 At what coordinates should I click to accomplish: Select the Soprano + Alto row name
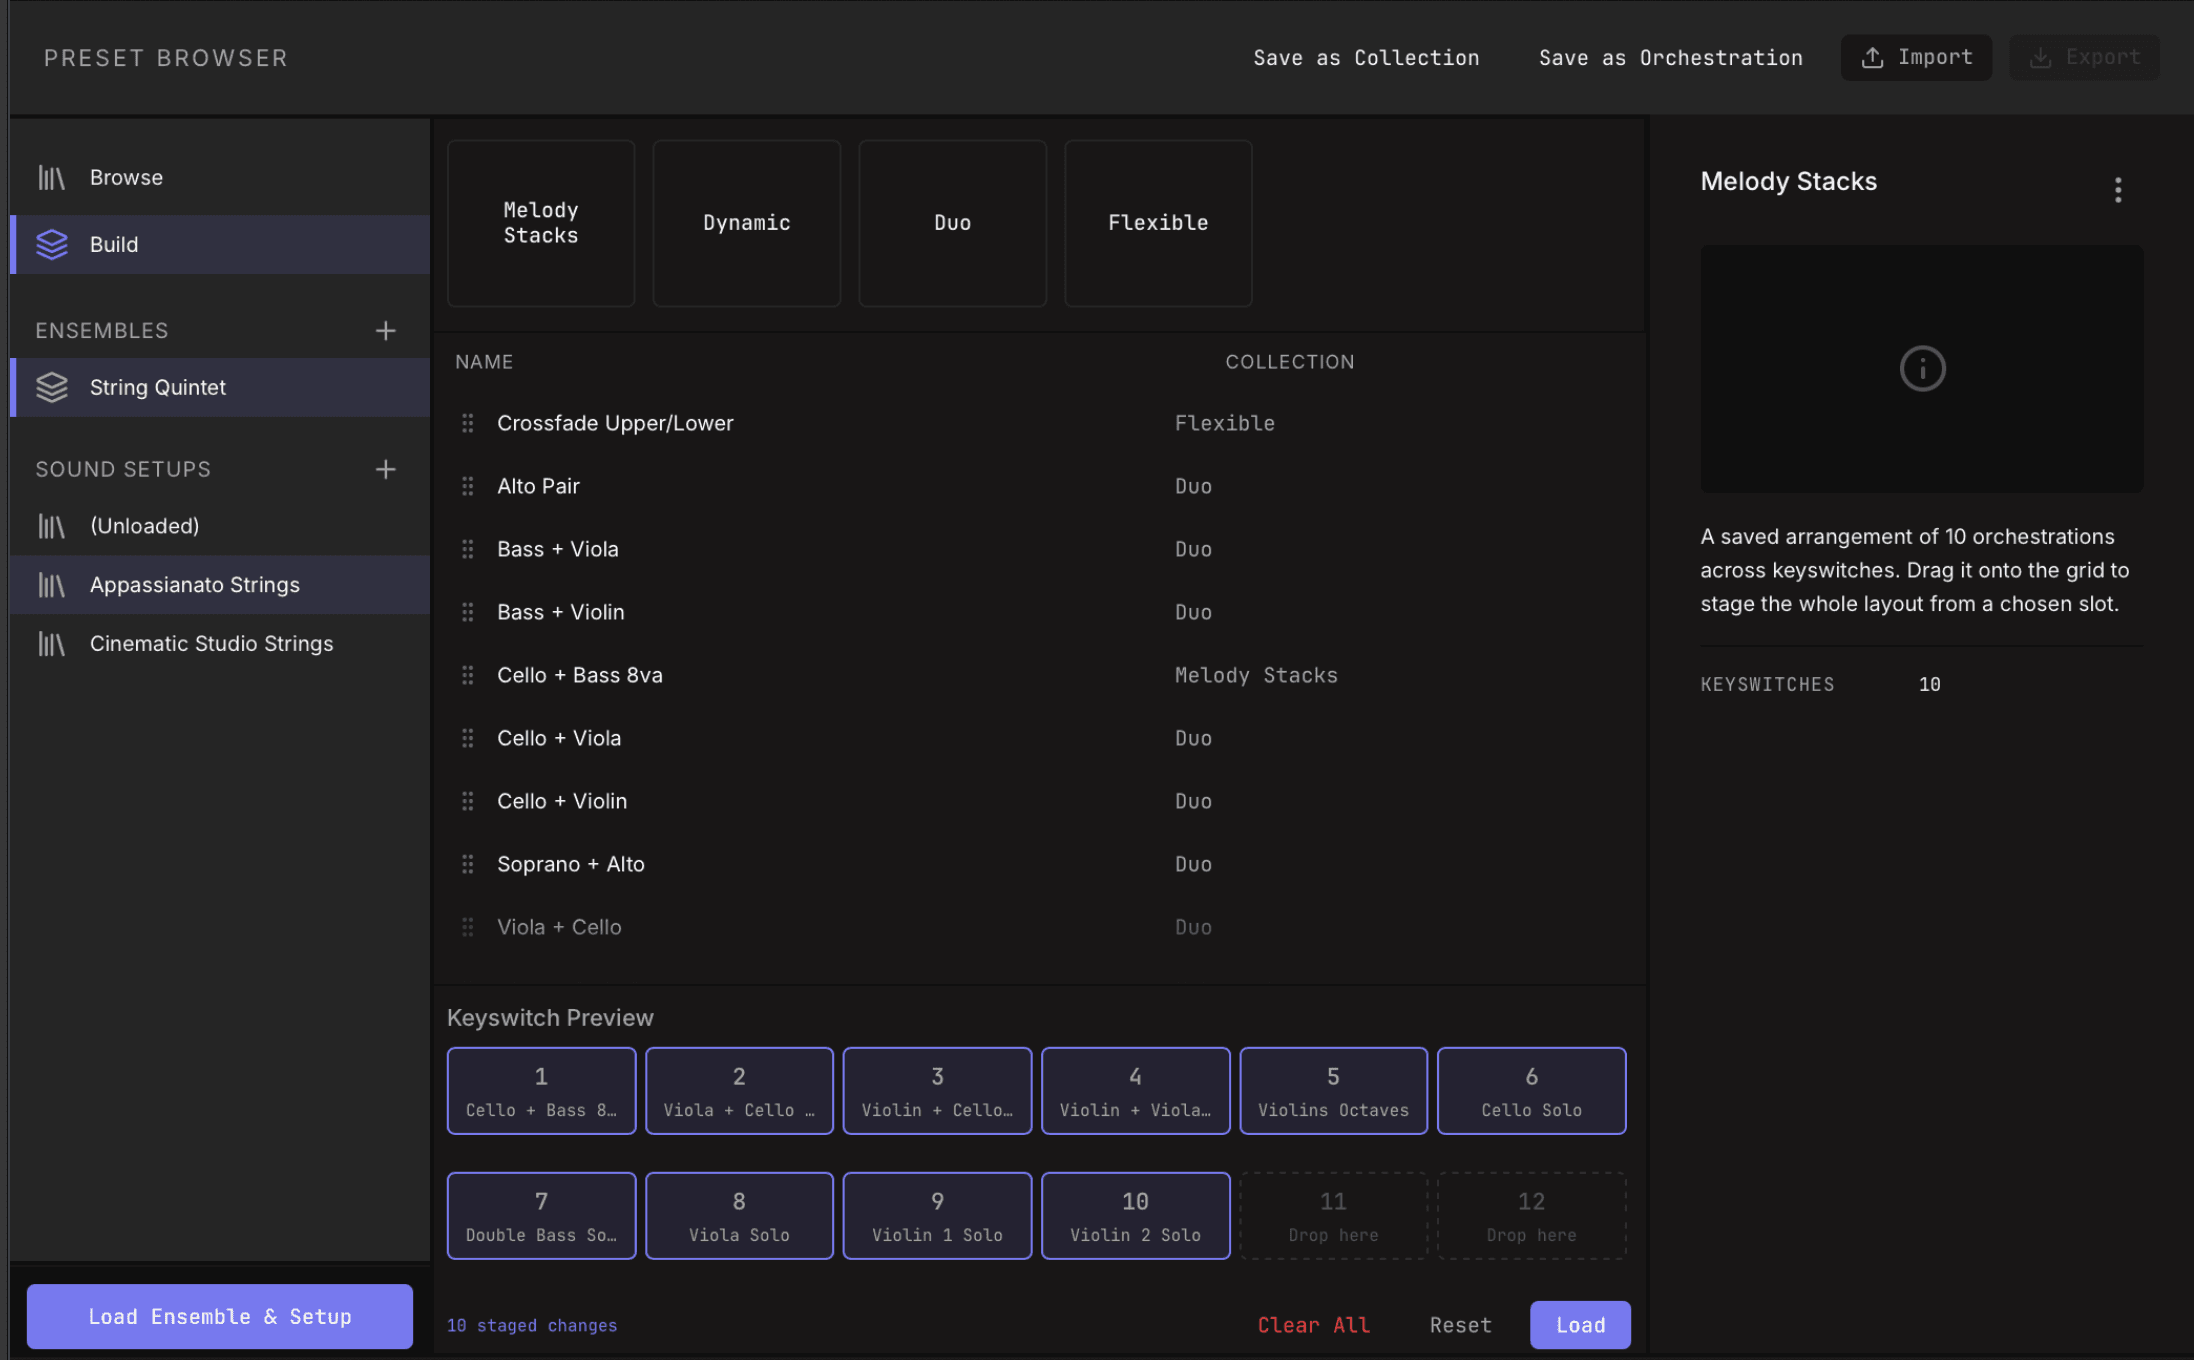pyautogui.click(x=571, y=864)
